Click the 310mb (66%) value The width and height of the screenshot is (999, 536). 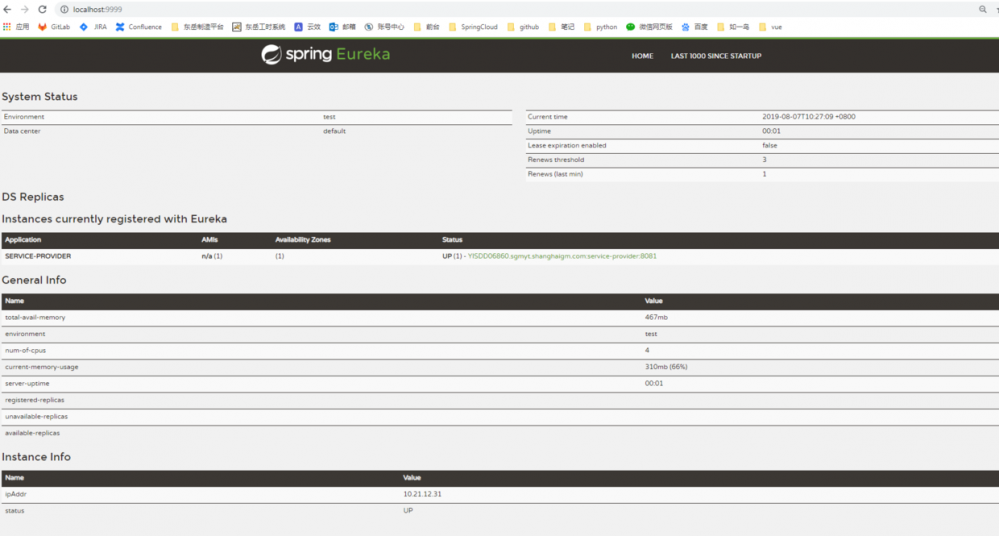click(666, 367)
